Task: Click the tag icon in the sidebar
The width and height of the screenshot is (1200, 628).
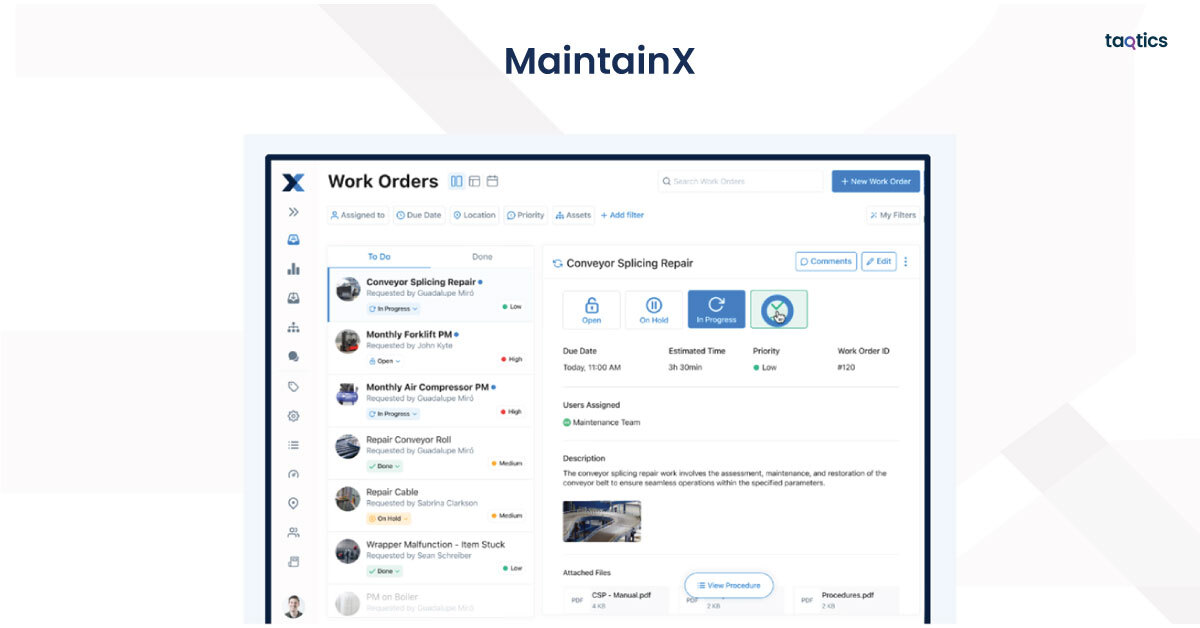Action: 293,386
